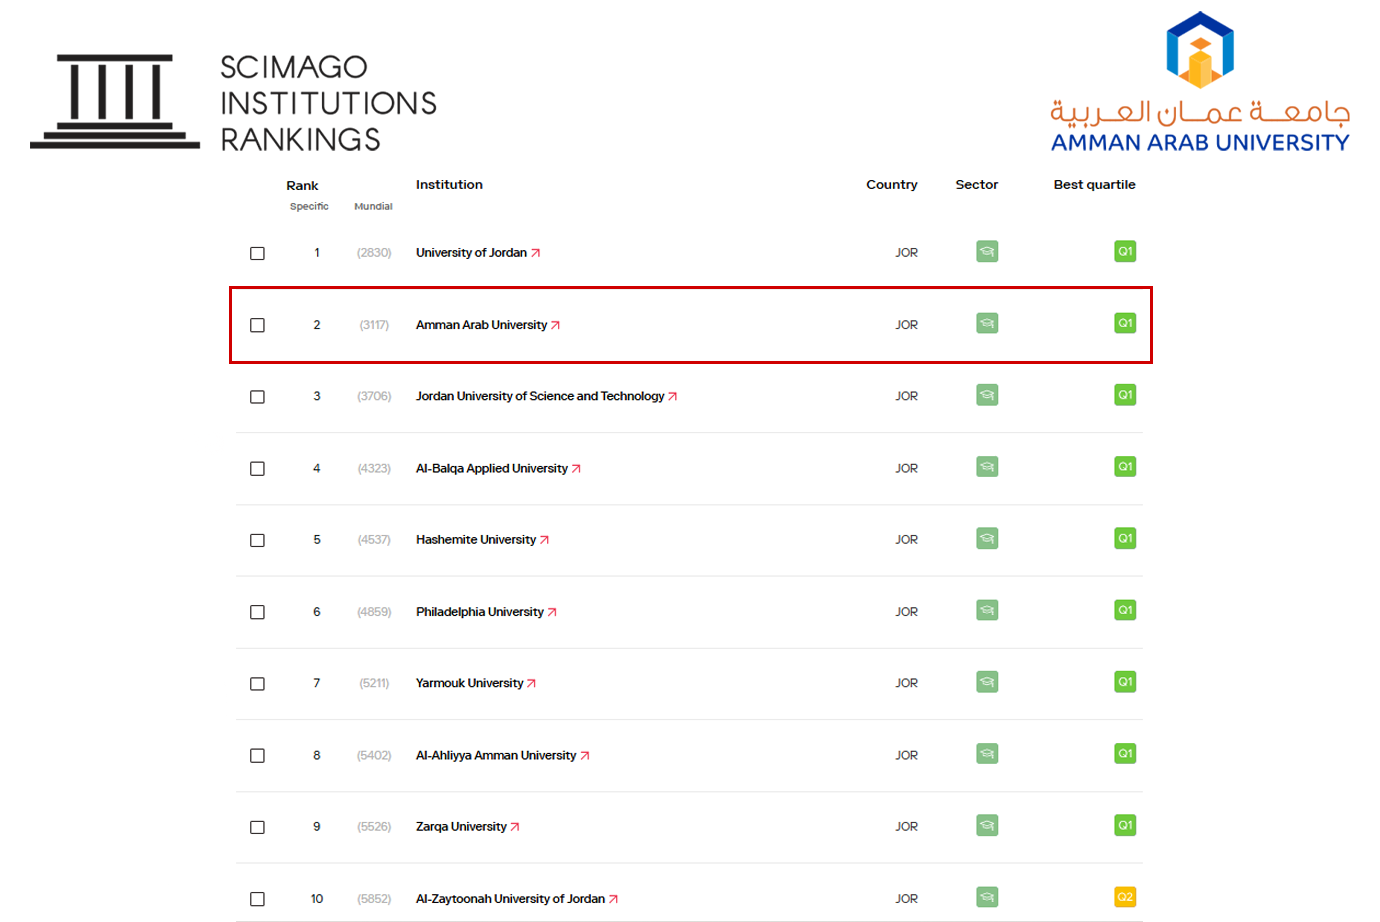This screenshot has width=1380, height=922.
Task: Click the Q1 quartile badge for University of Jordan
Action: coord(1125,252)
